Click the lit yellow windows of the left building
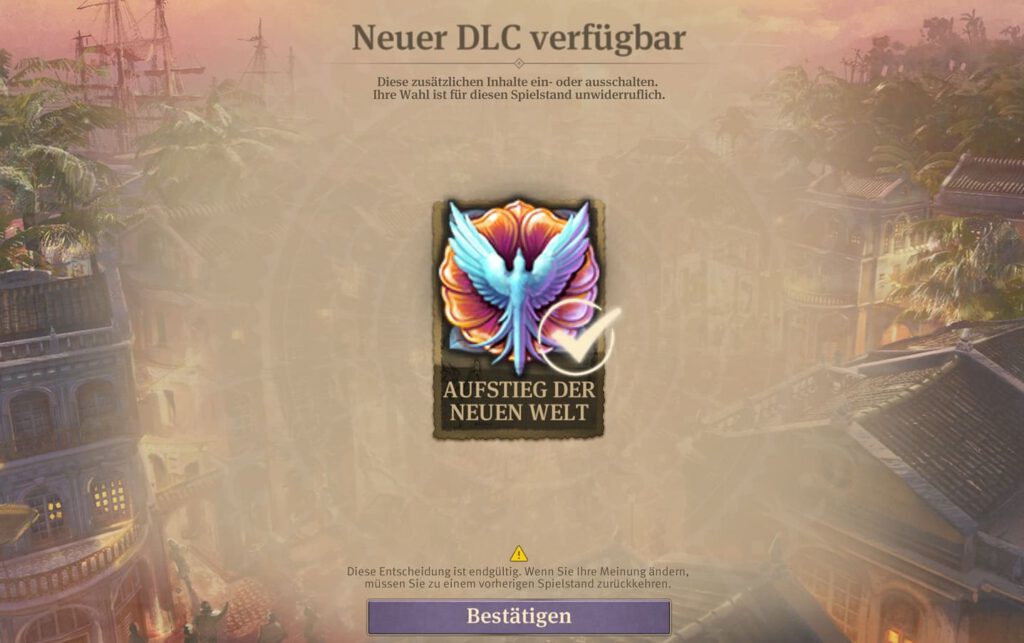1024x643 pixels. pyautogui.click(x=109, y=495)
